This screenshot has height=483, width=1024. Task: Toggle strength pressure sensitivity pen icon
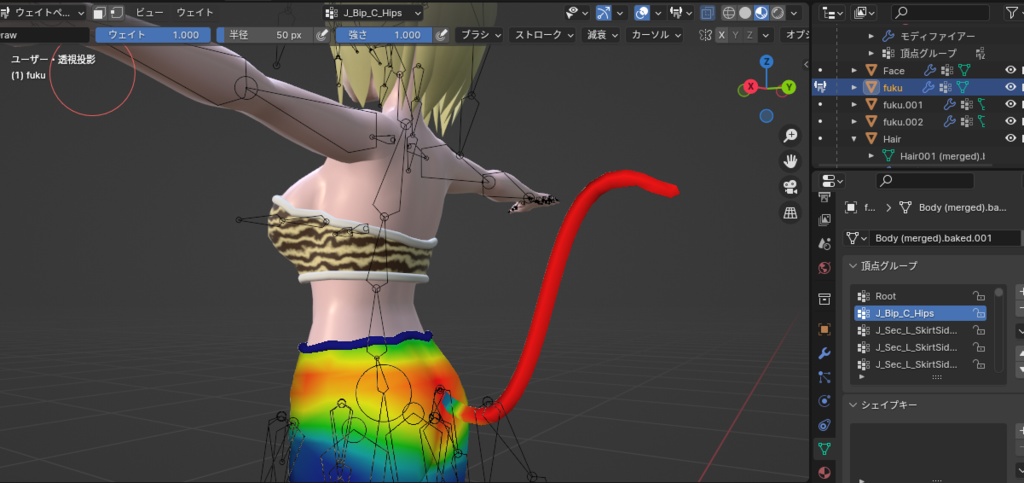(x=441, y=35)
